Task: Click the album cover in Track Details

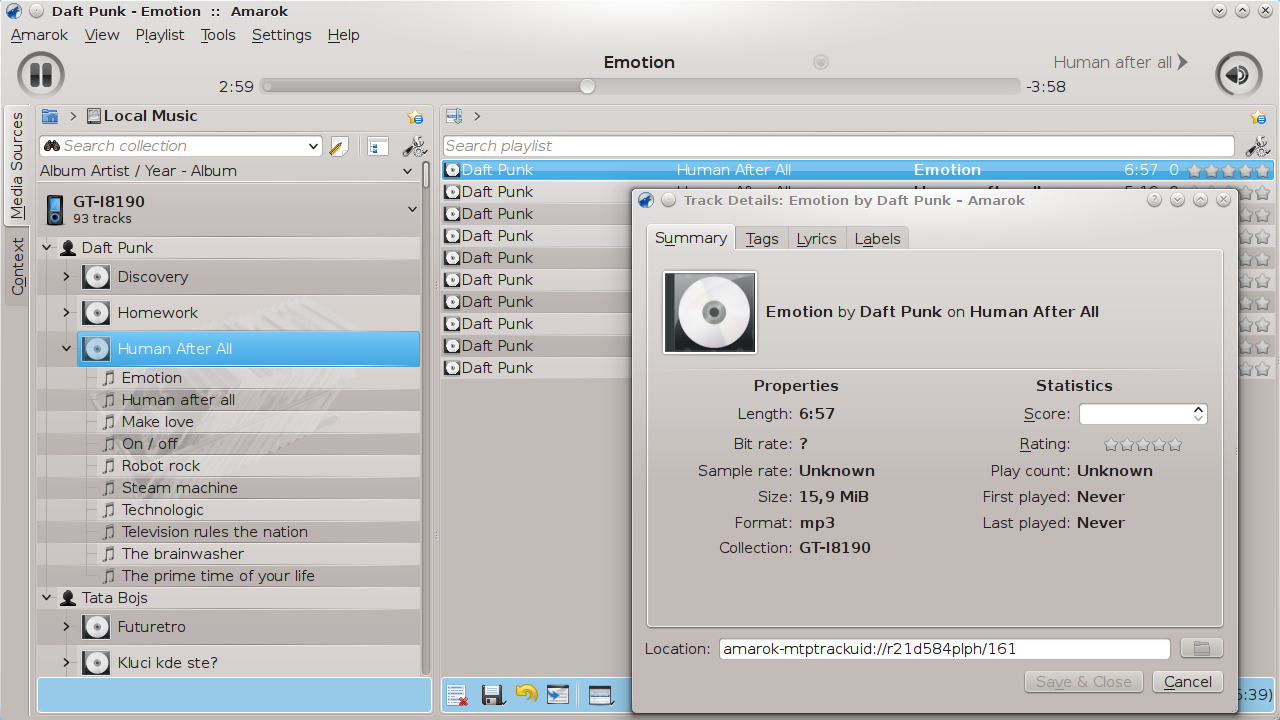Action: tap(710, 312)
